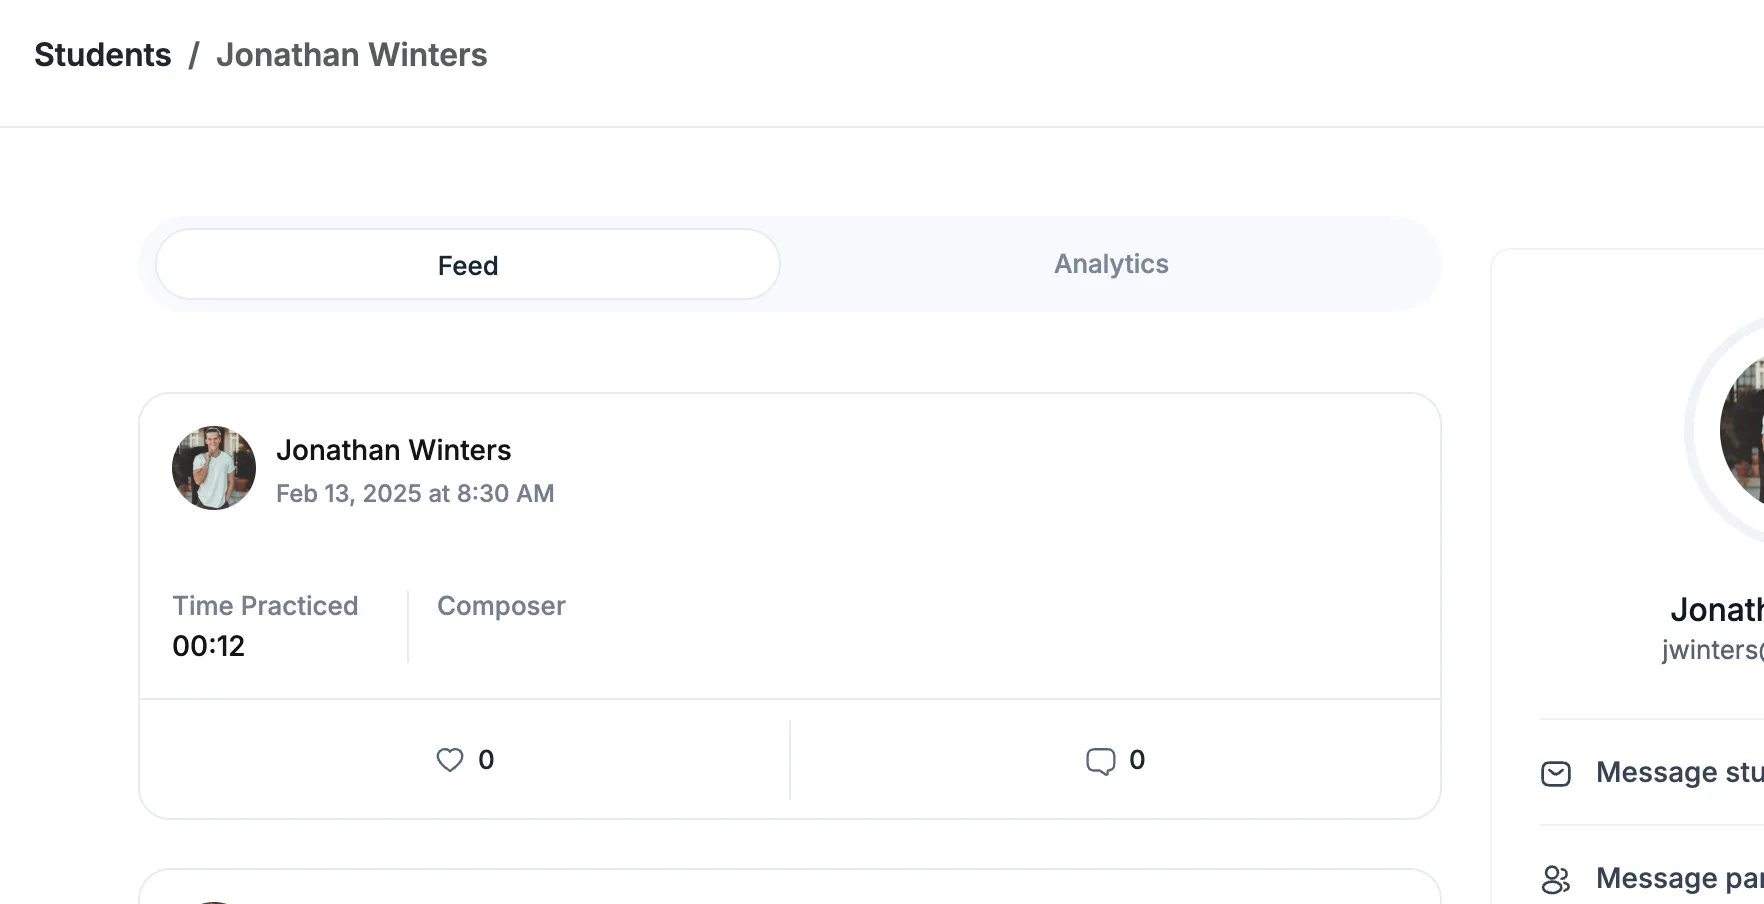Click the jwinters email under the profile
Image resolution: width=1764 pixels, height=904 pixels.
pyautogui.click(x=1713, y=650)
